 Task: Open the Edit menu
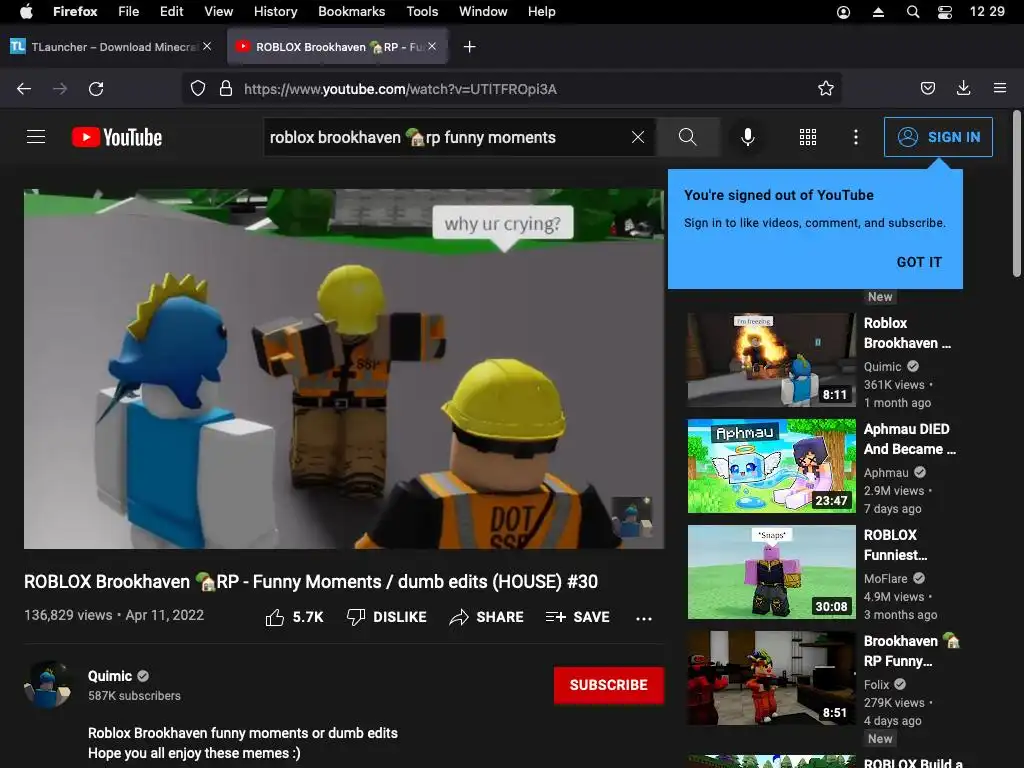coord(171,11)
